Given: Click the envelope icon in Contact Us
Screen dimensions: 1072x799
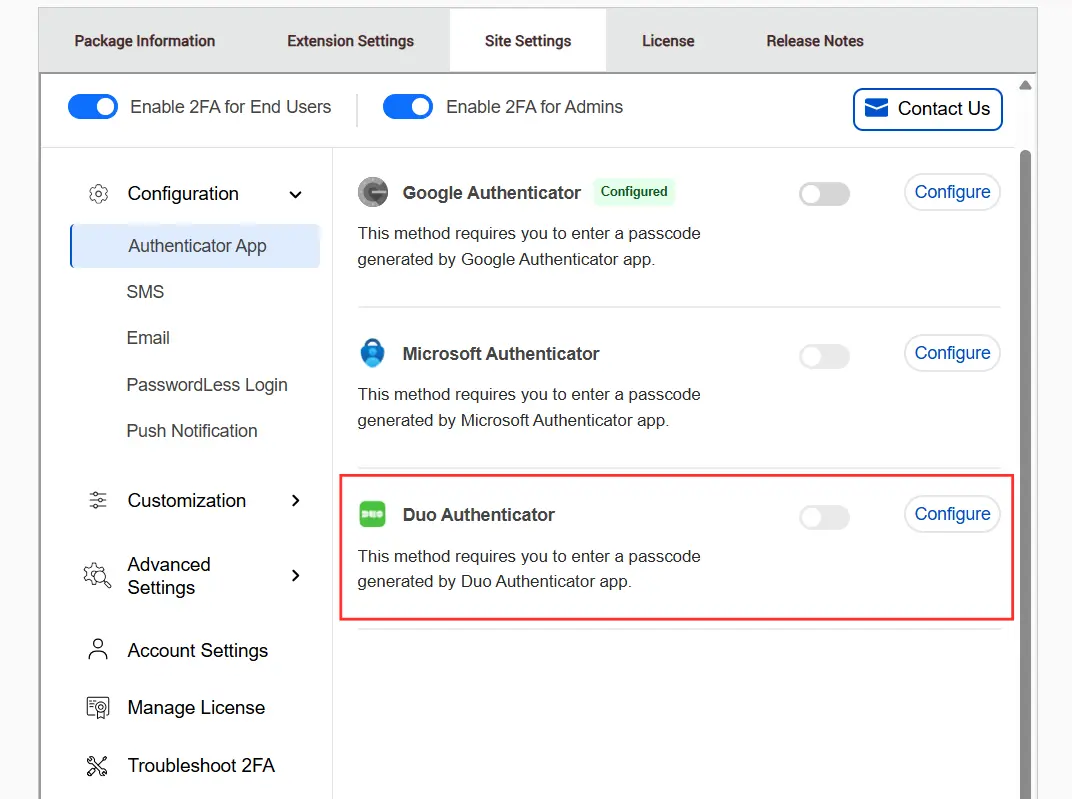Looking at the screenshot, I should tap(876, 108).
